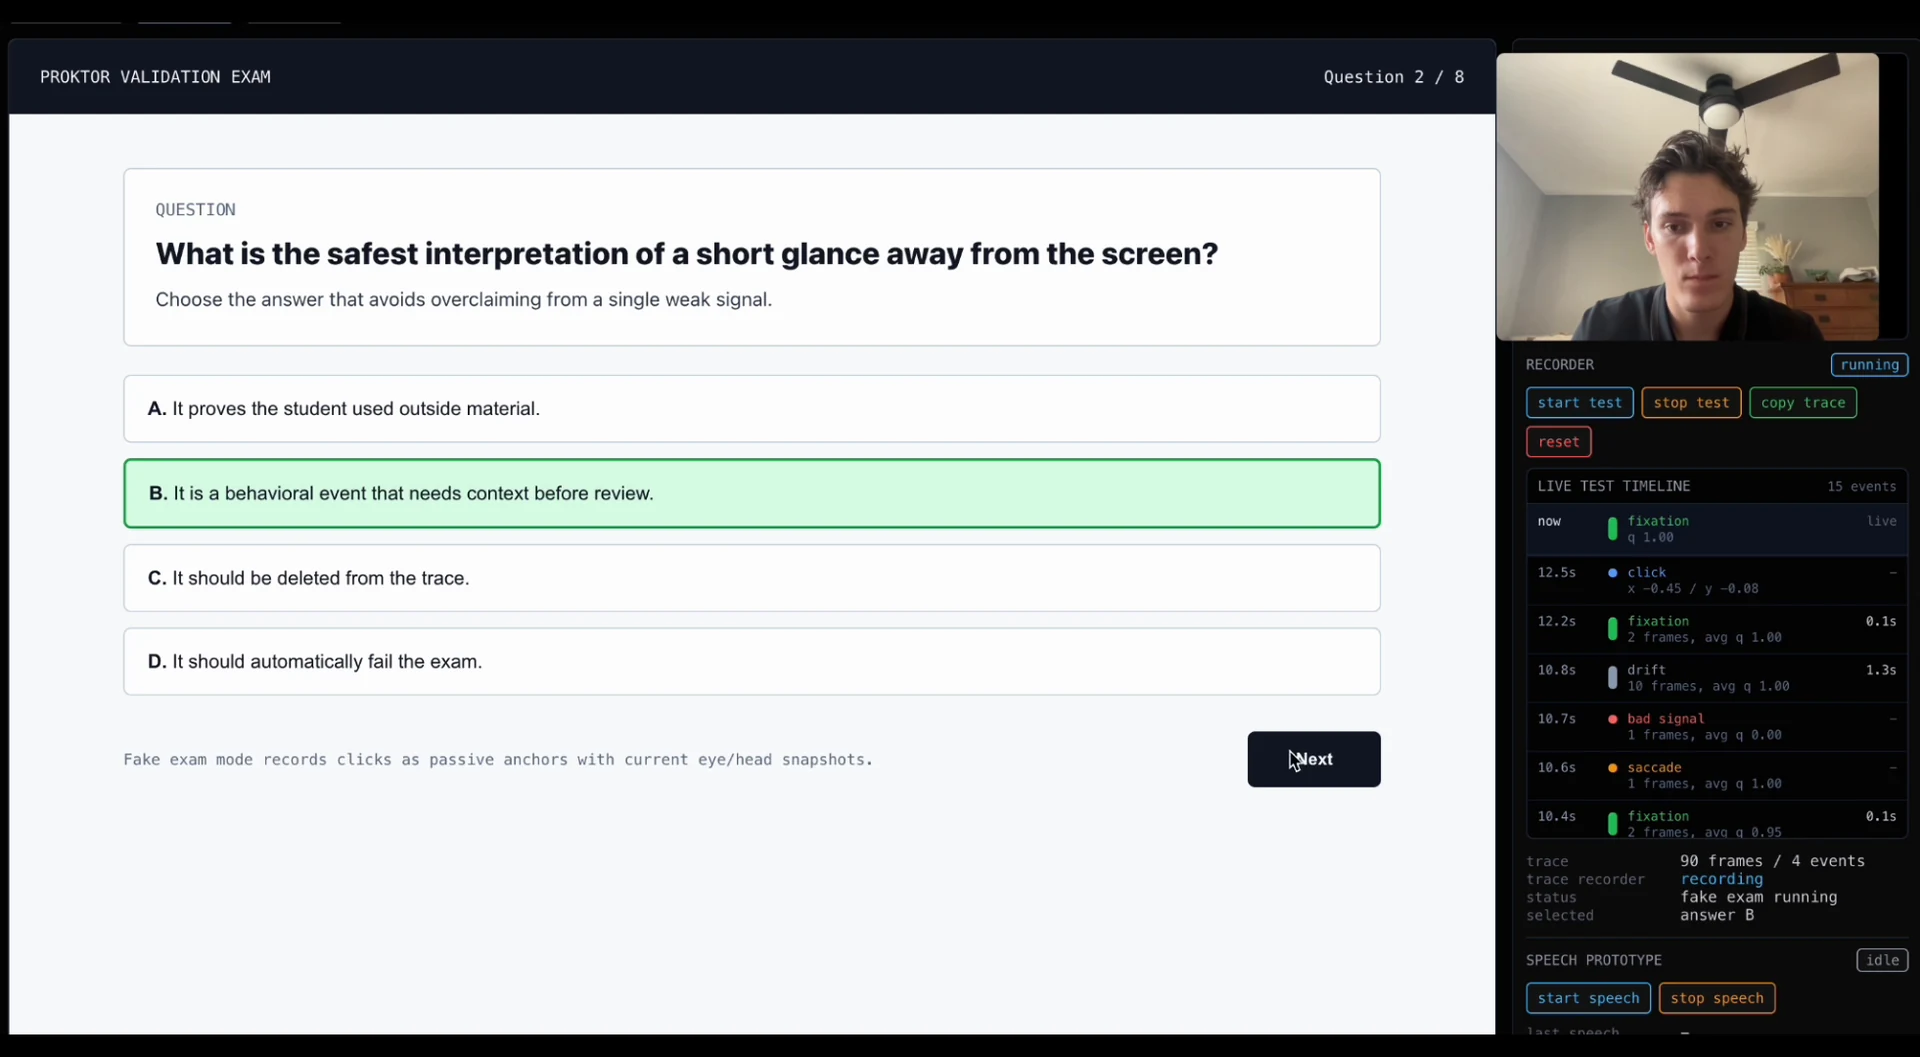
Task: Select the drift event at 10.8s
Action: click(x=1716, y=677)
